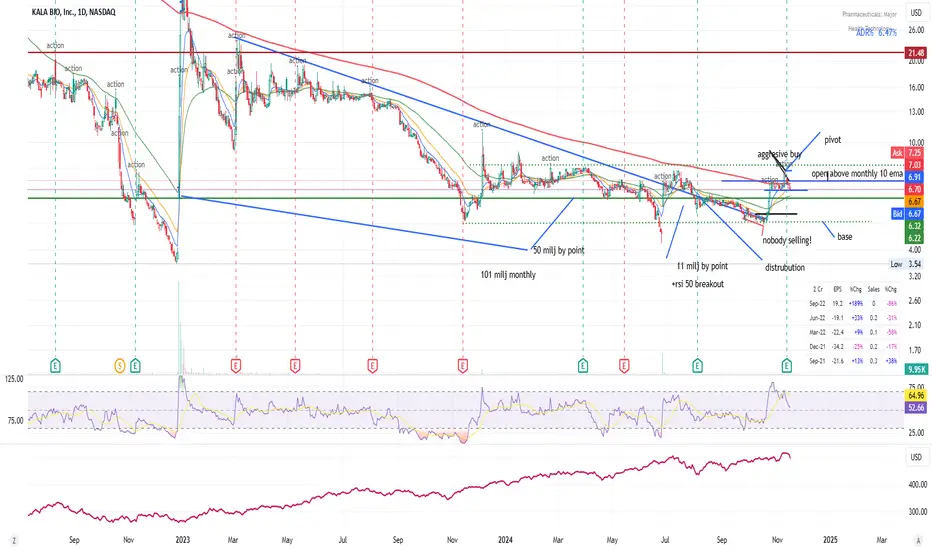Viewport: 932px width, 550px height.
Task: Click the green 6.32 price label
Action: [914, 226]
